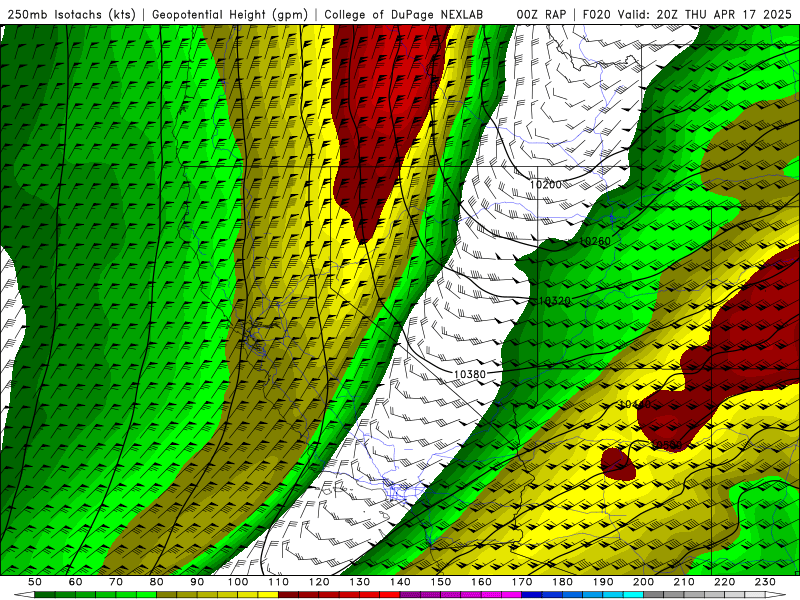Select the 10380 height contour label
This screenshot has width=800, height=600.
pyautogui.click(x=469, y=374)
